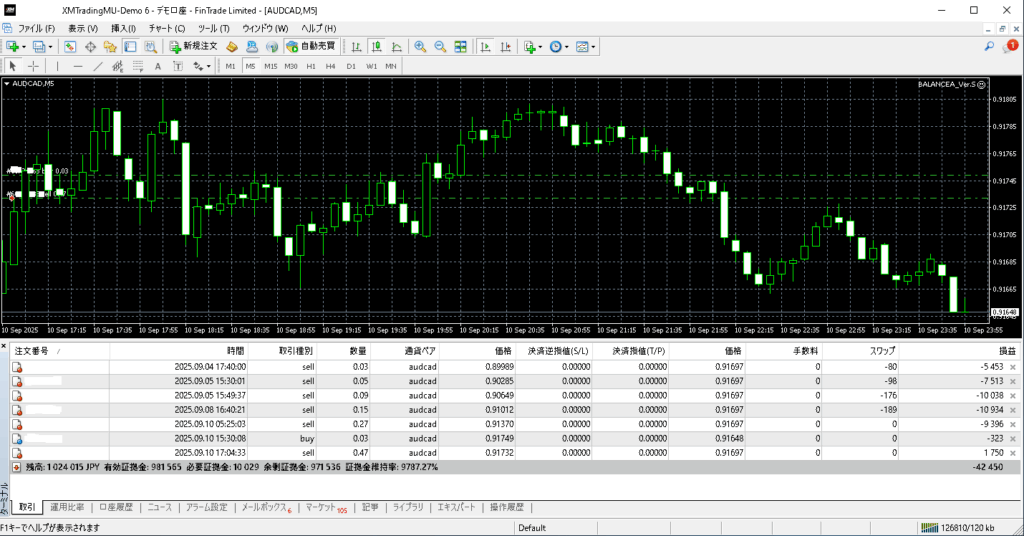Switch chart to candlestick display mode

[x=377, y=46]
